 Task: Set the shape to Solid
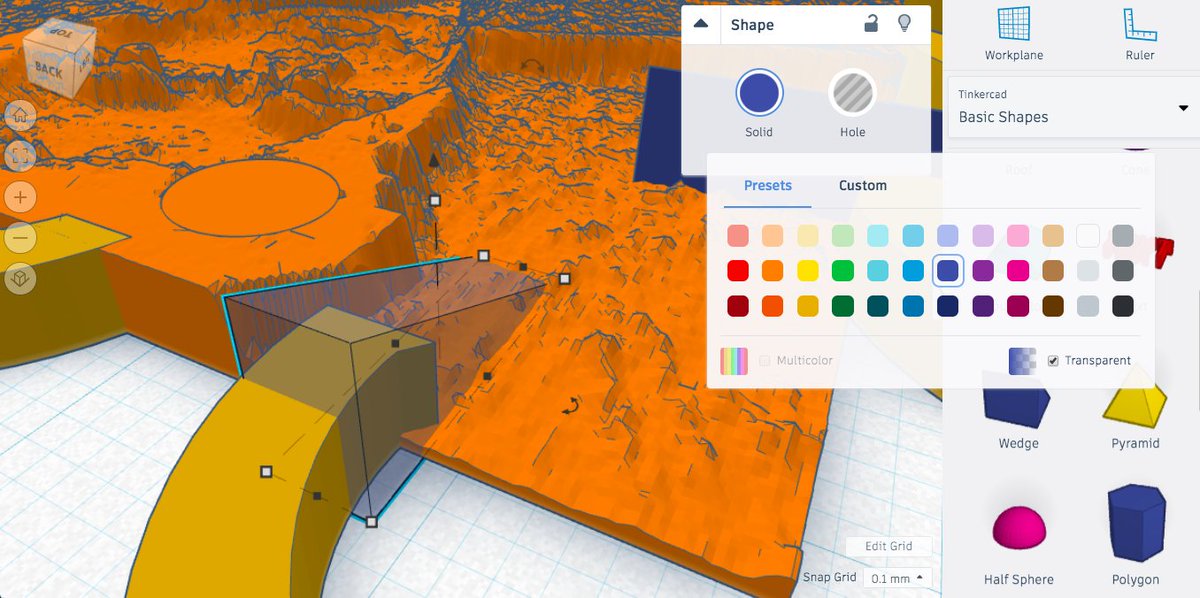click(x=759, y=94)
